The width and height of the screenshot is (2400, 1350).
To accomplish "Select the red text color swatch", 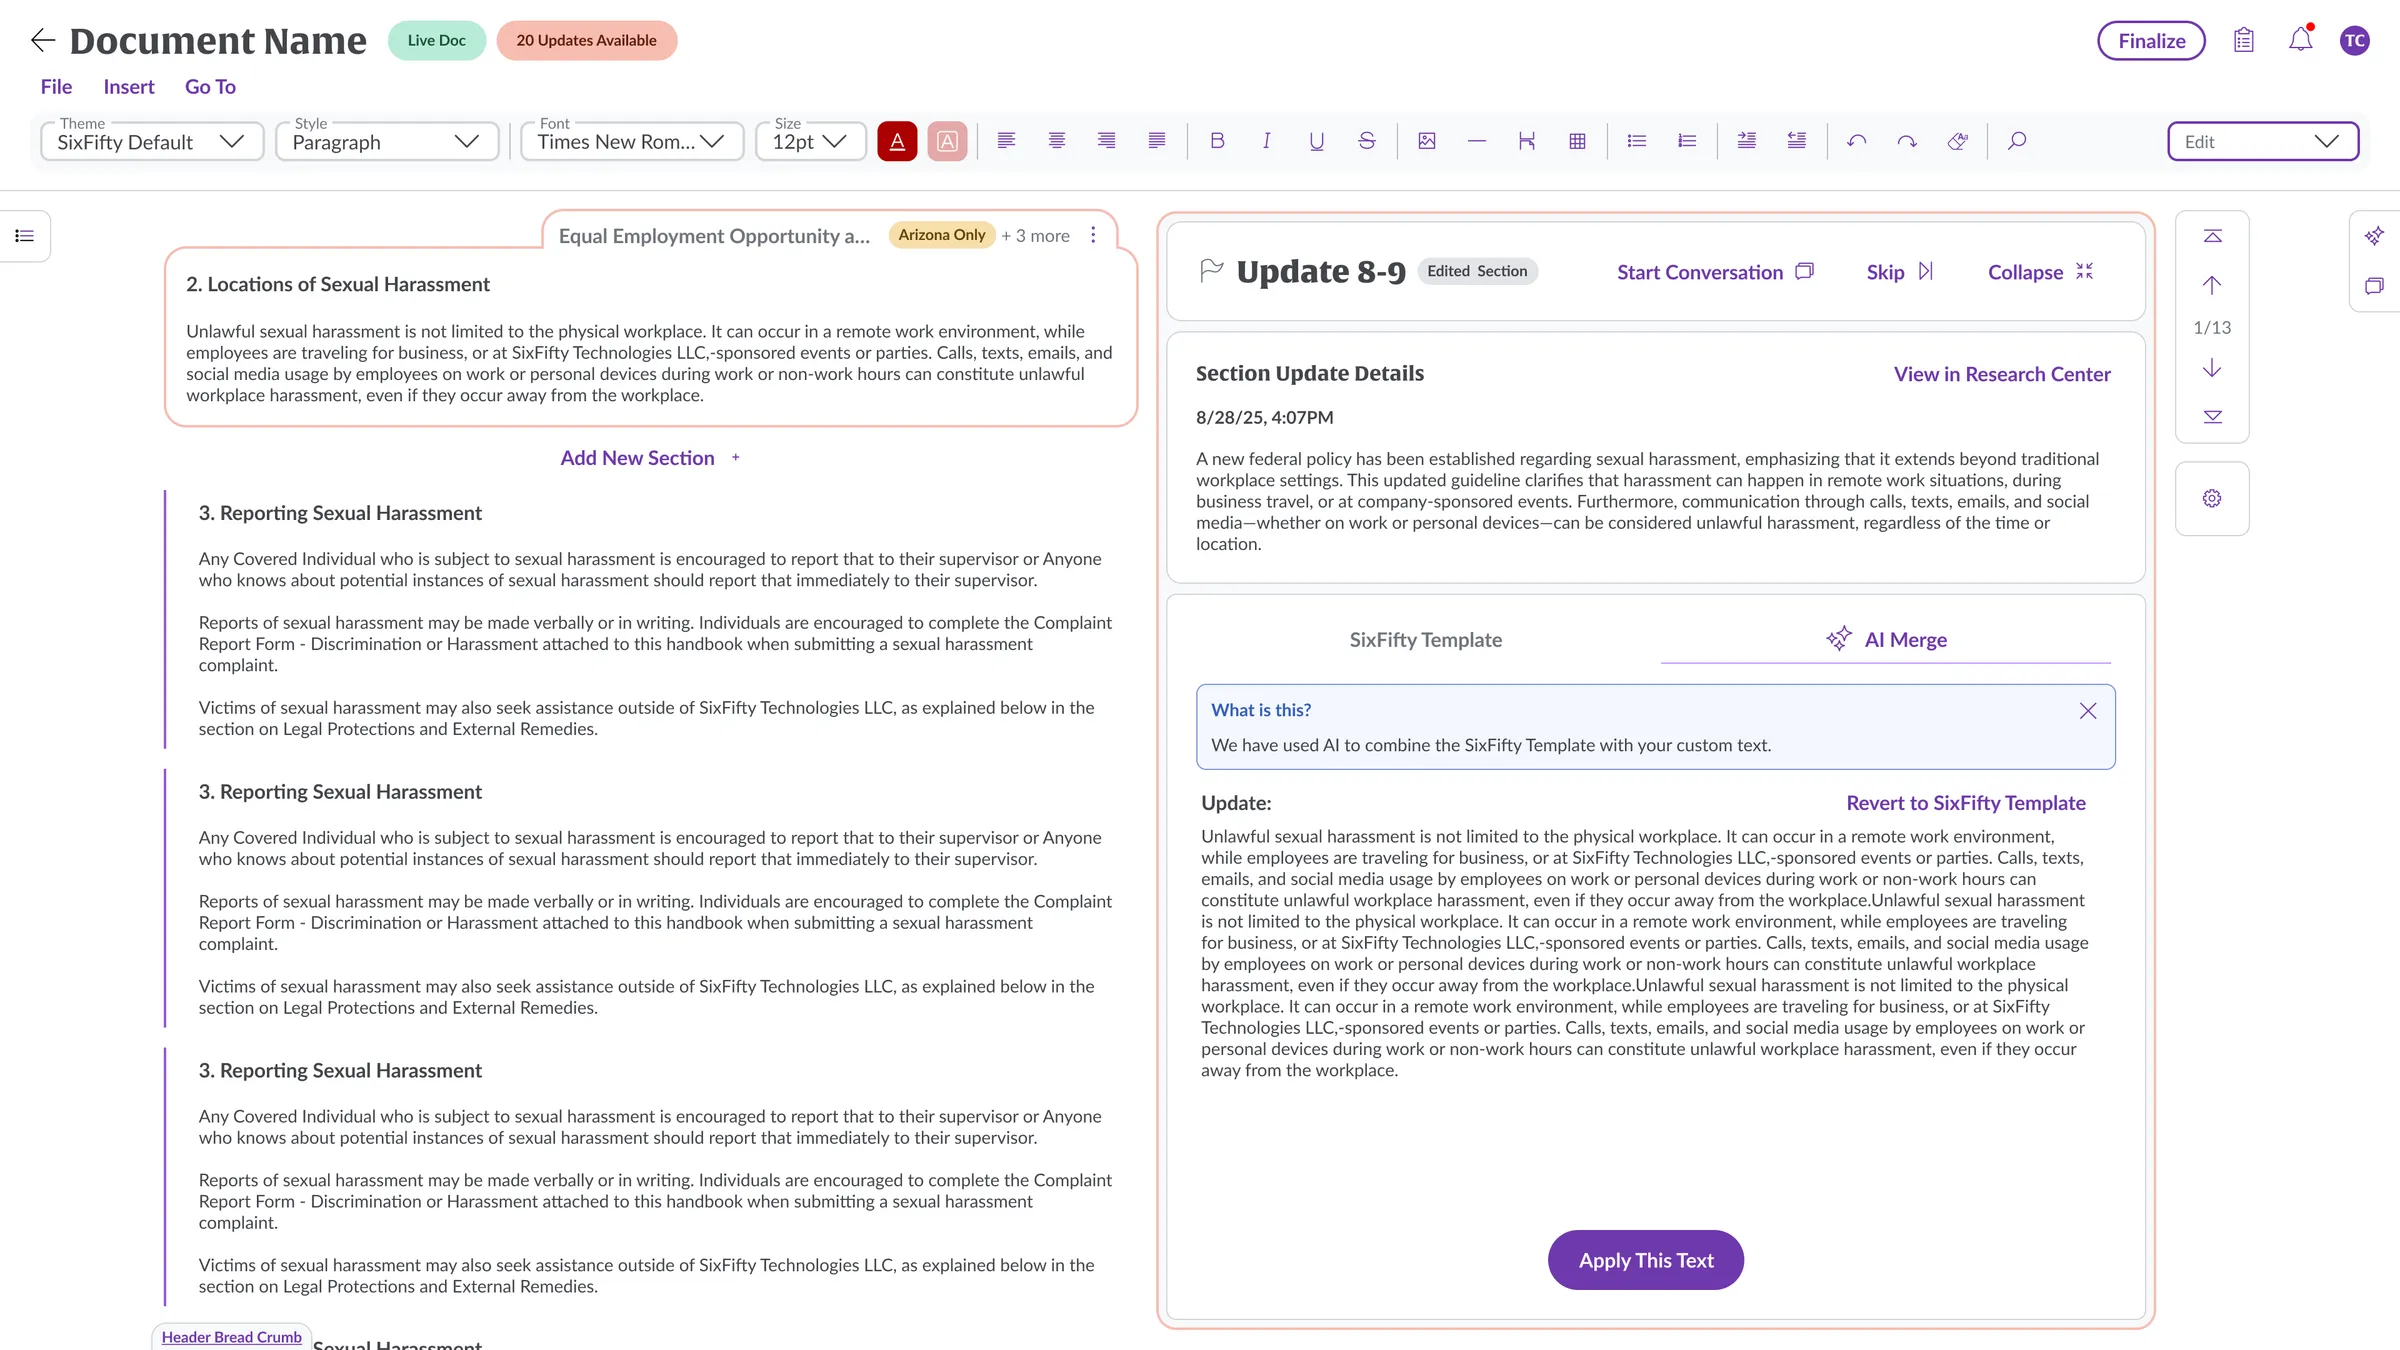I will [x=897, y=141].
